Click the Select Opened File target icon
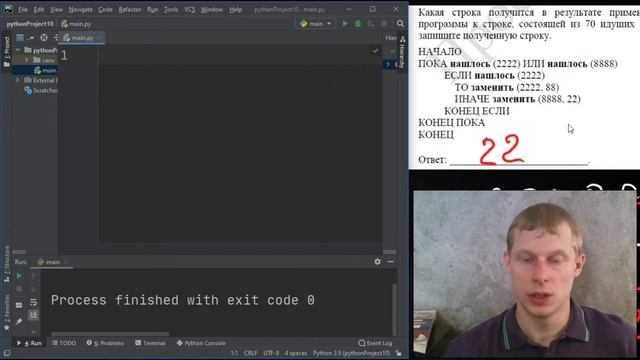 tap(44, 38)
